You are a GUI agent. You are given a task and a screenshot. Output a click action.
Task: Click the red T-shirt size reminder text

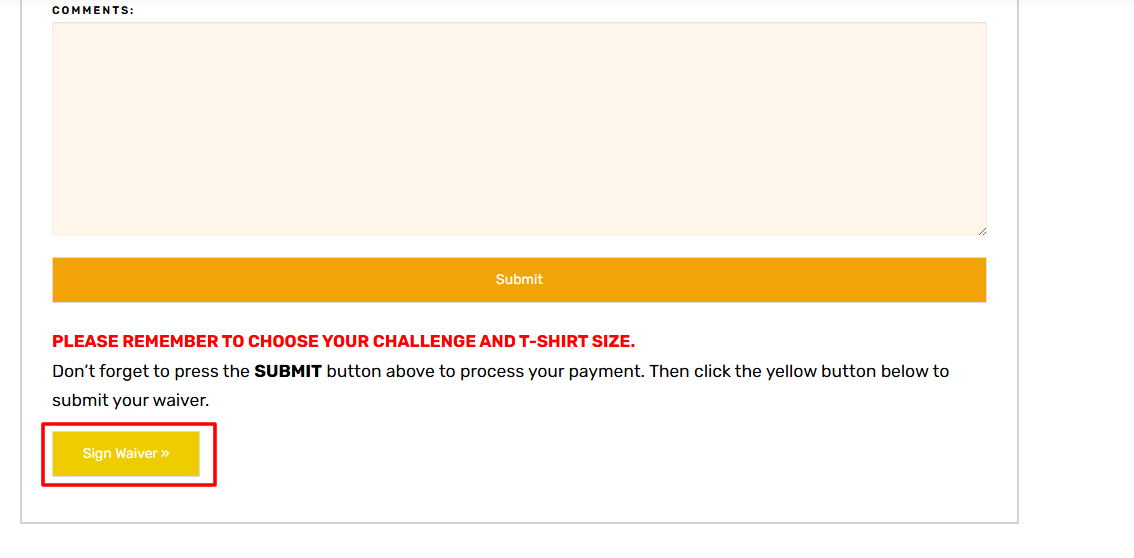344,342
